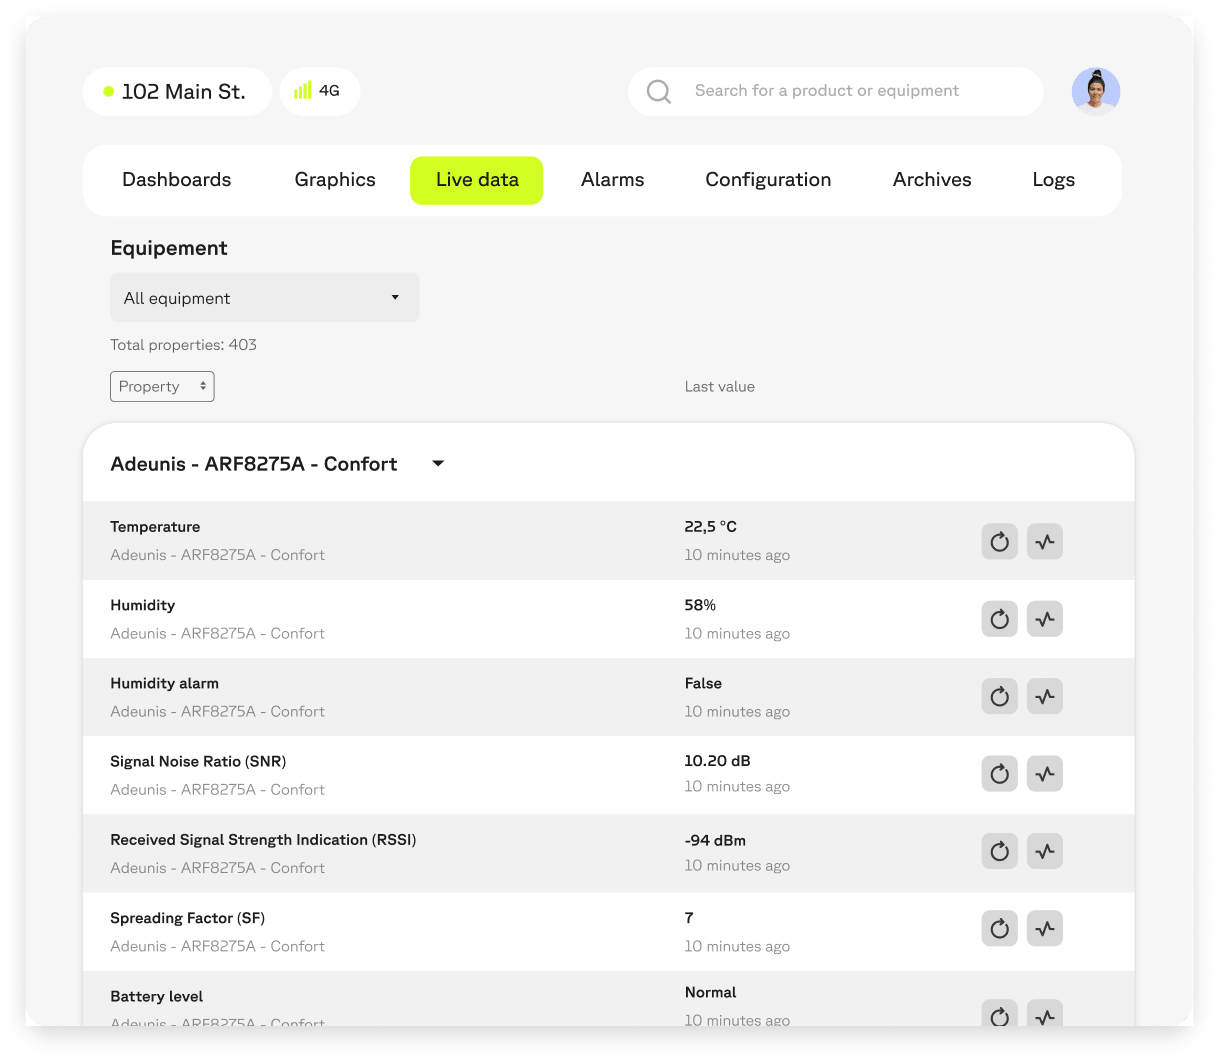Open the Spreading Factor graph

pyautogui.click(x=1044, y=929)
